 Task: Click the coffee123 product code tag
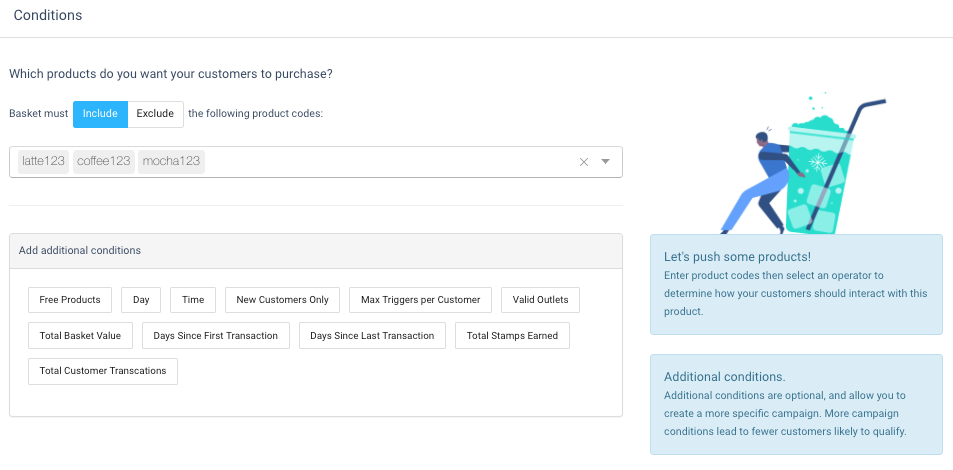pyautogui.click(x=104, y=162)
